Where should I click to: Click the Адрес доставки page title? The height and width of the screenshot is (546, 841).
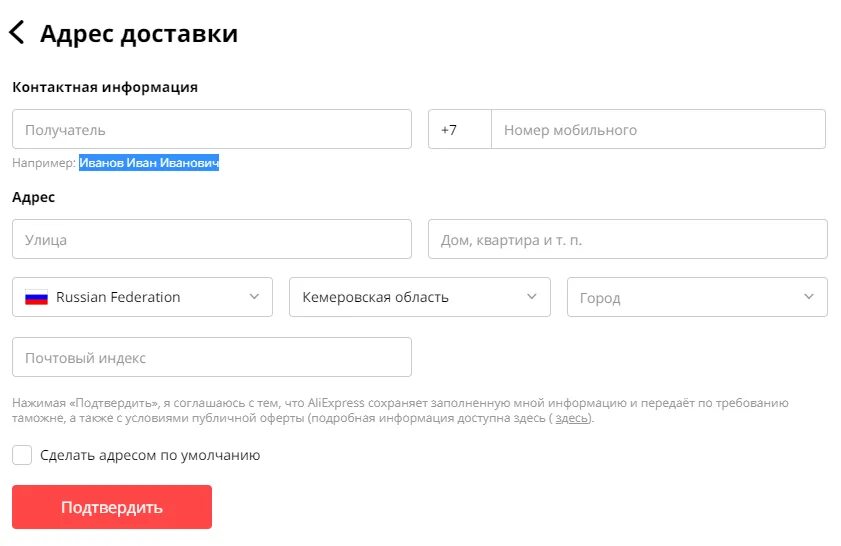pos(139,33)
